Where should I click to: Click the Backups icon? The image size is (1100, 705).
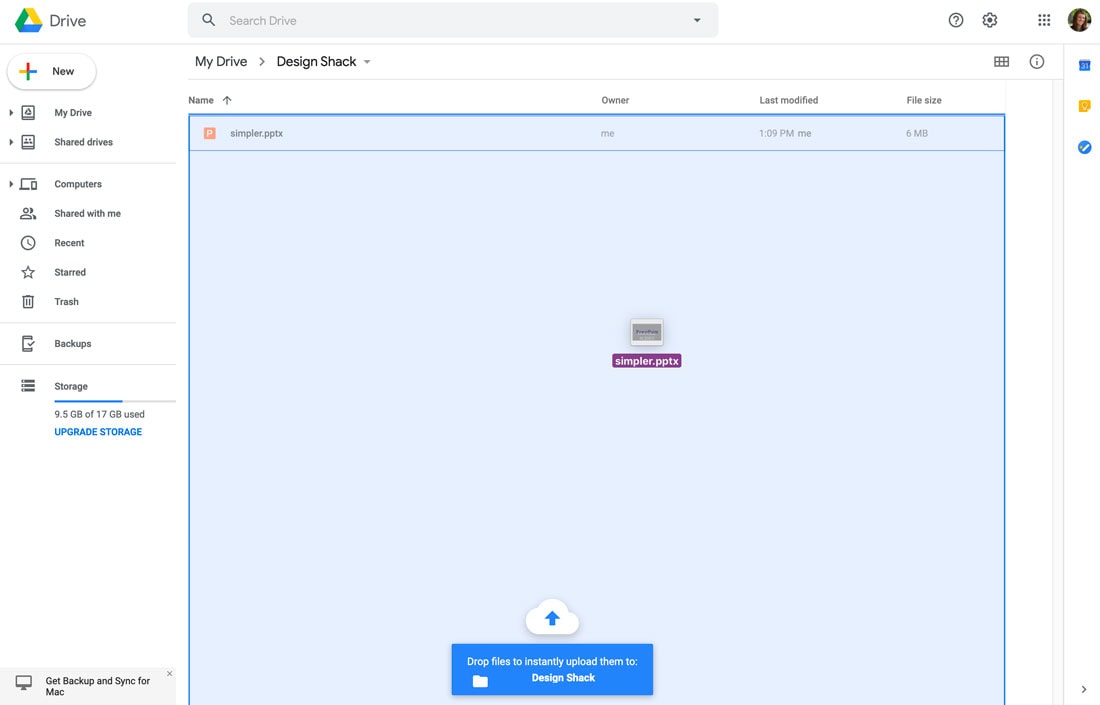click(28, 344)
